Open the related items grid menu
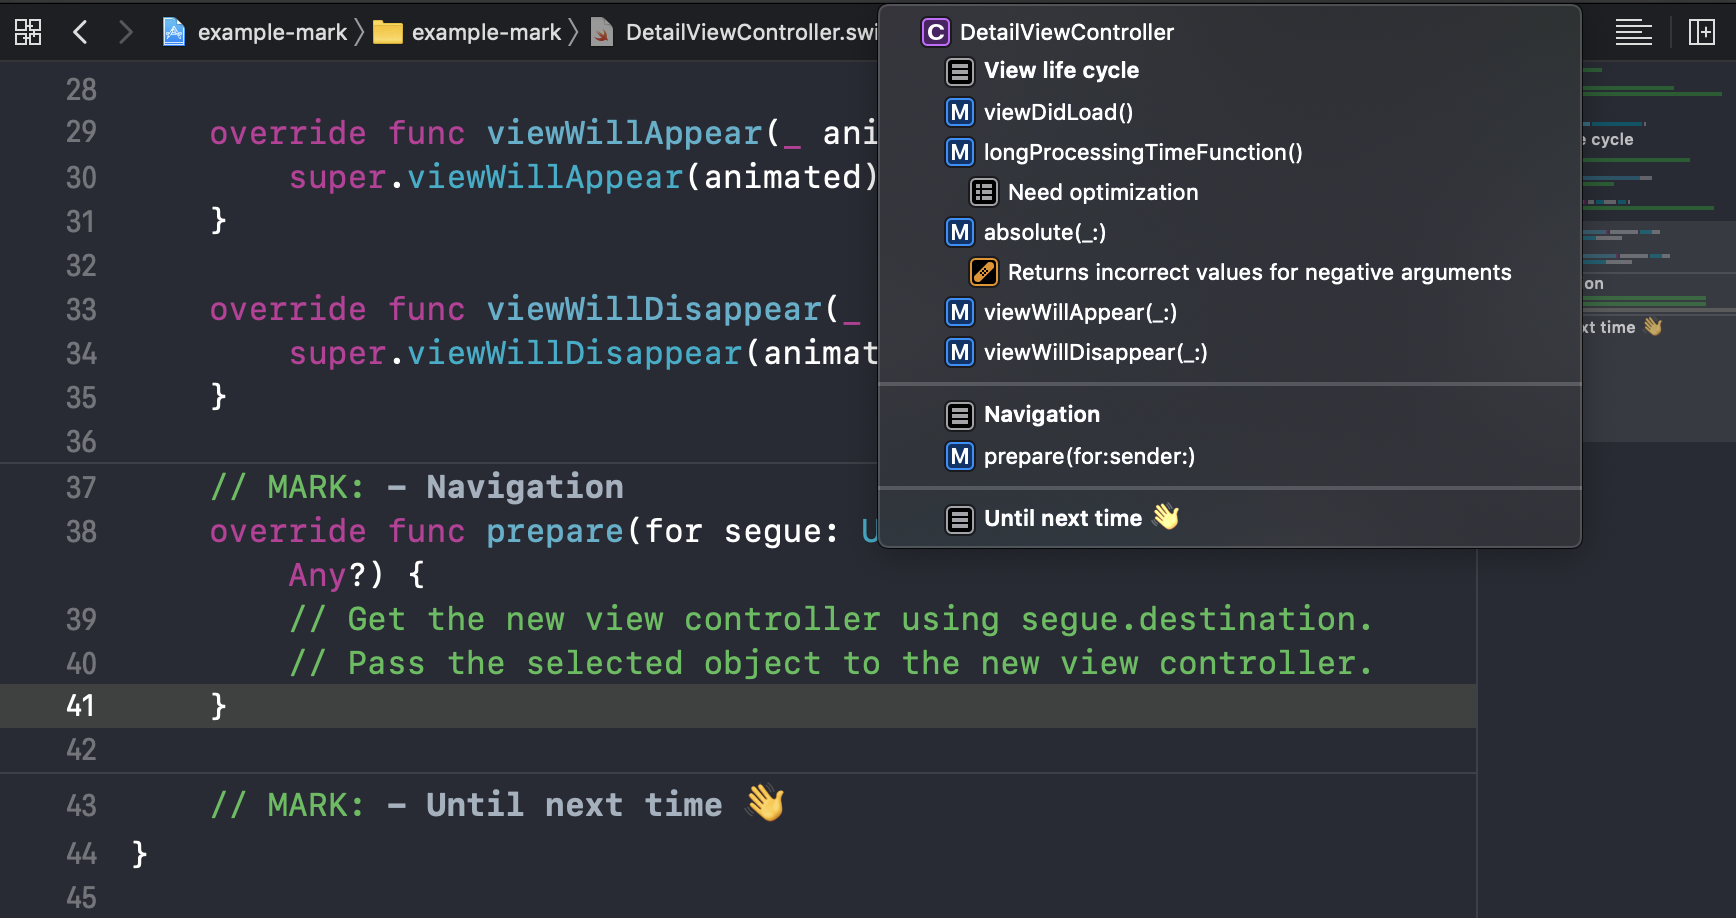 point(28,32)
